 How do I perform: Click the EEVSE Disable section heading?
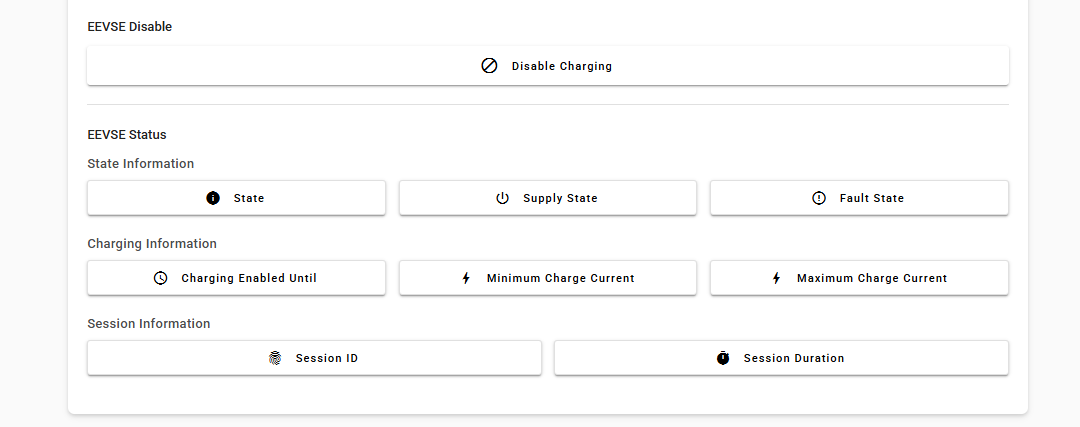(130, 27)
